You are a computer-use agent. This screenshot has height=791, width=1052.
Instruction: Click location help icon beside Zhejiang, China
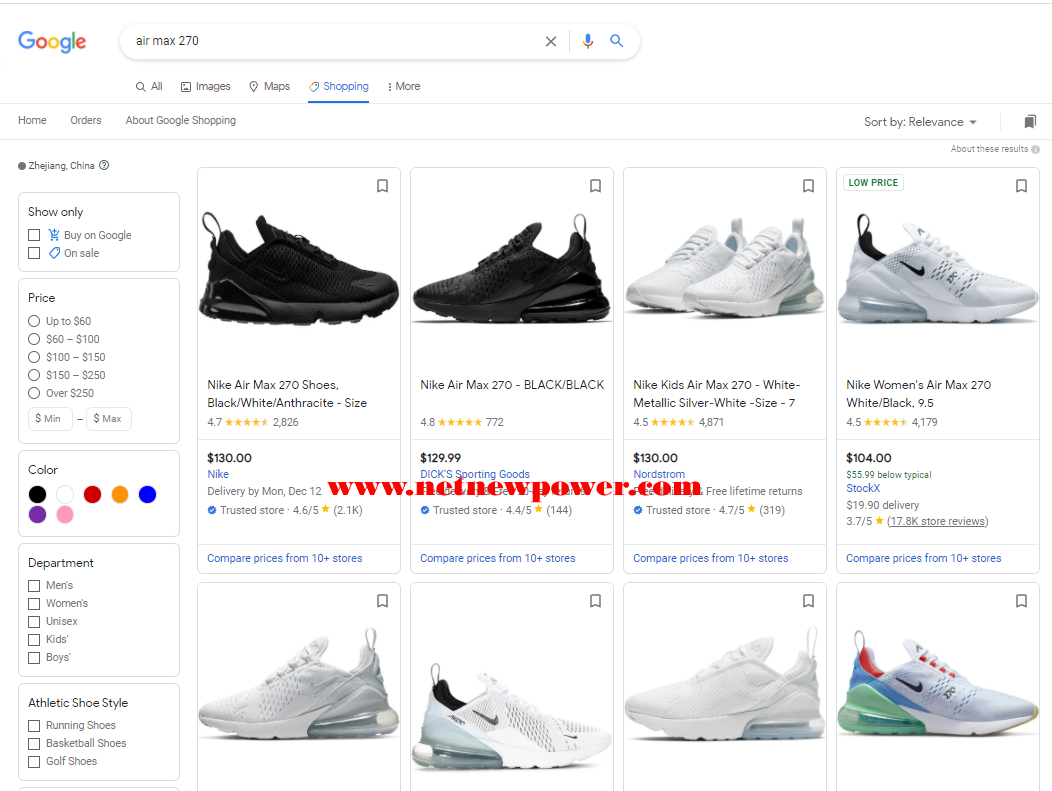pyautogui.click(x=104, y=165)
